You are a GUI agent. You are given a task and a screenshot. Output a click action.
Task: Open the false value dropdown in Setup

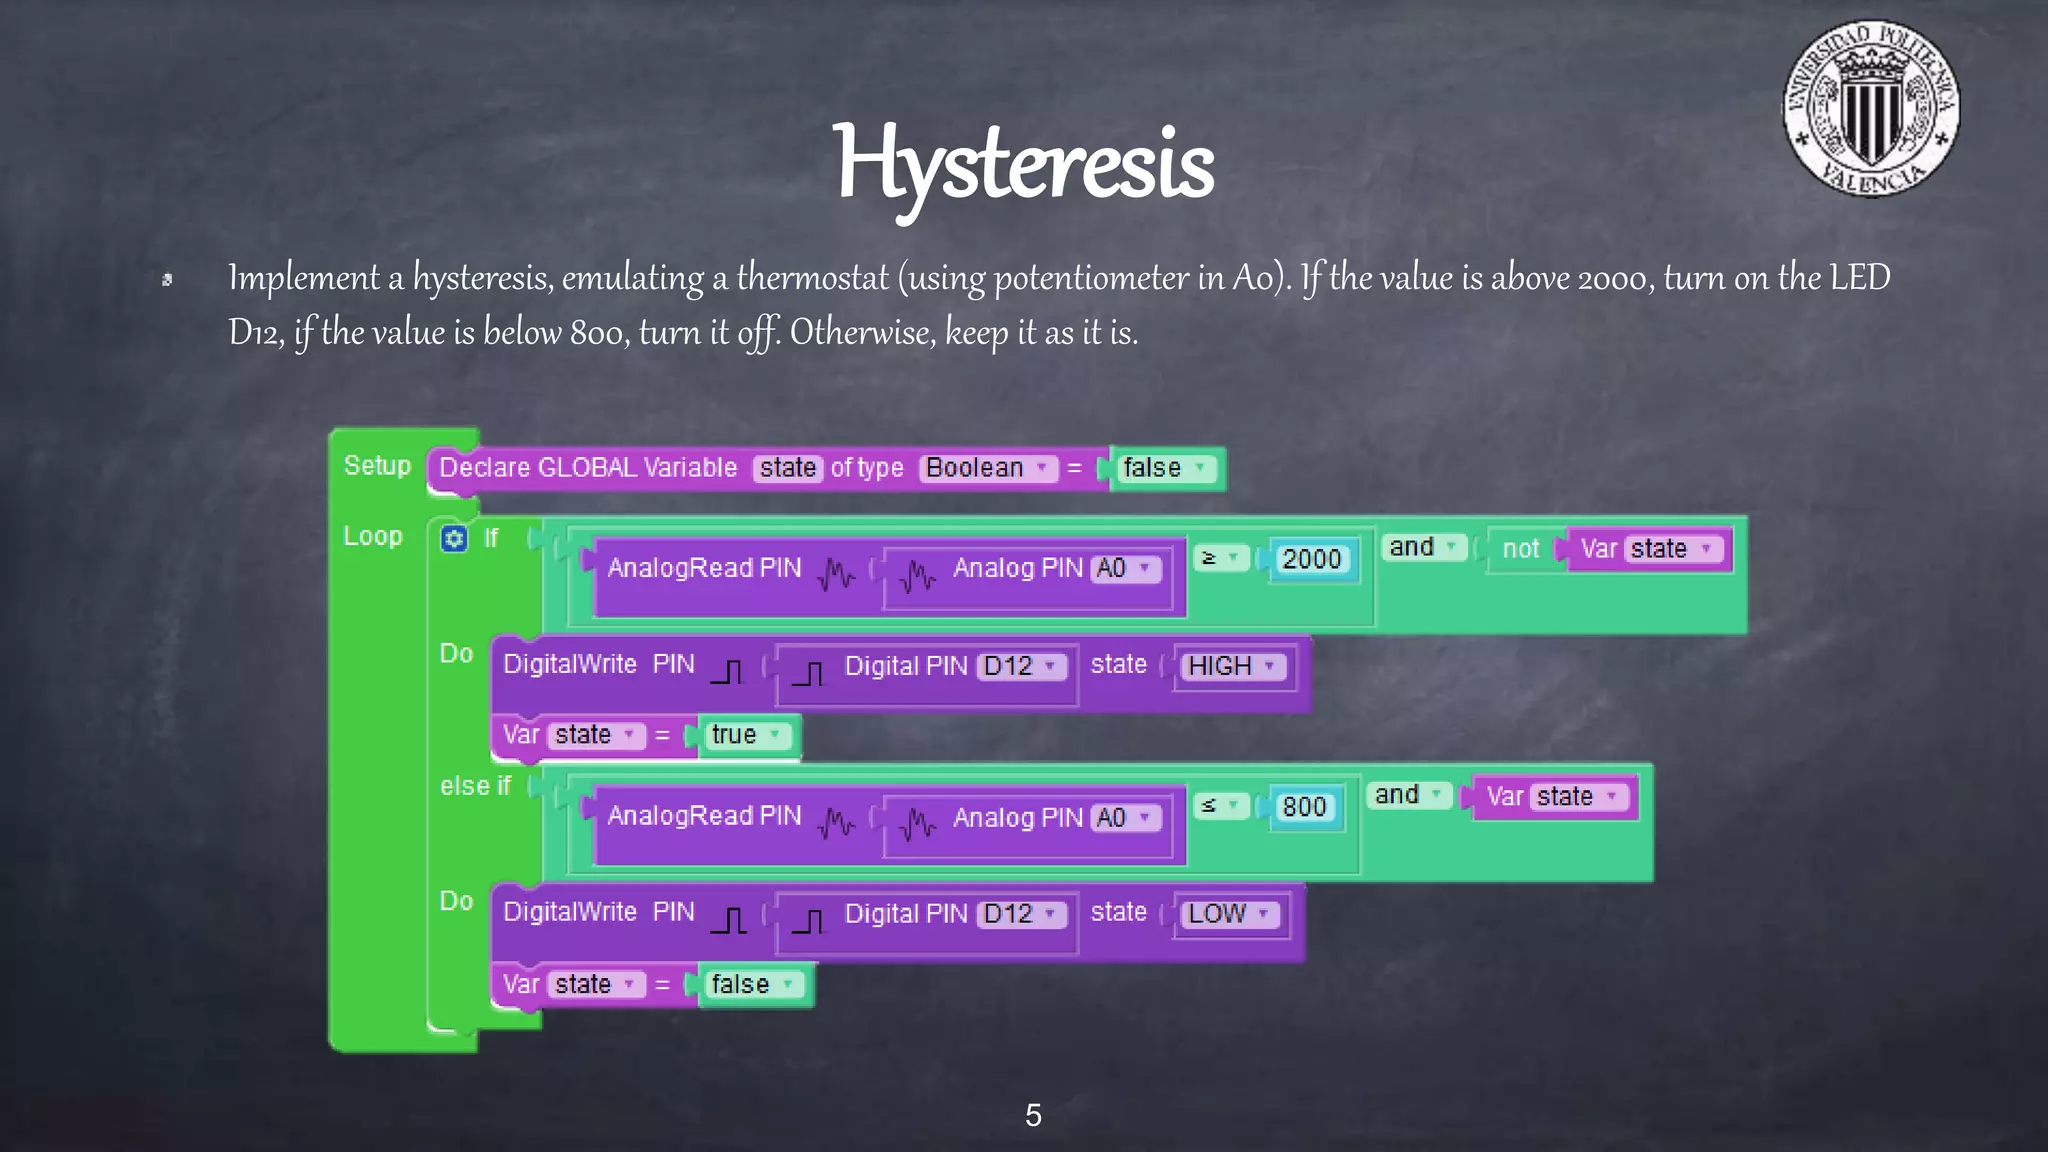(x=1166, y=468)
